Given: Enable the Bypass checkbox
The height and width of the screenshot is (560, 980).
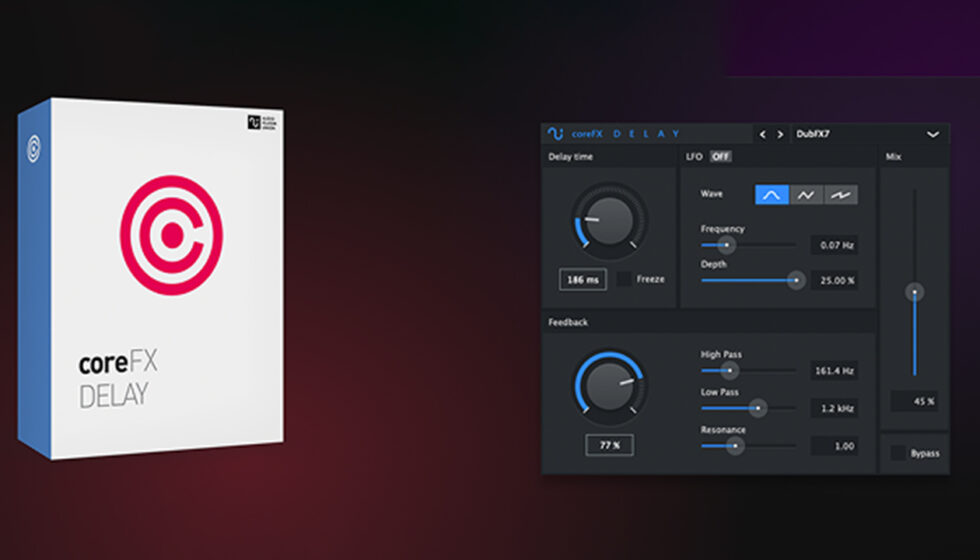Looking at the screenshot, I should [x=898, y=453].
